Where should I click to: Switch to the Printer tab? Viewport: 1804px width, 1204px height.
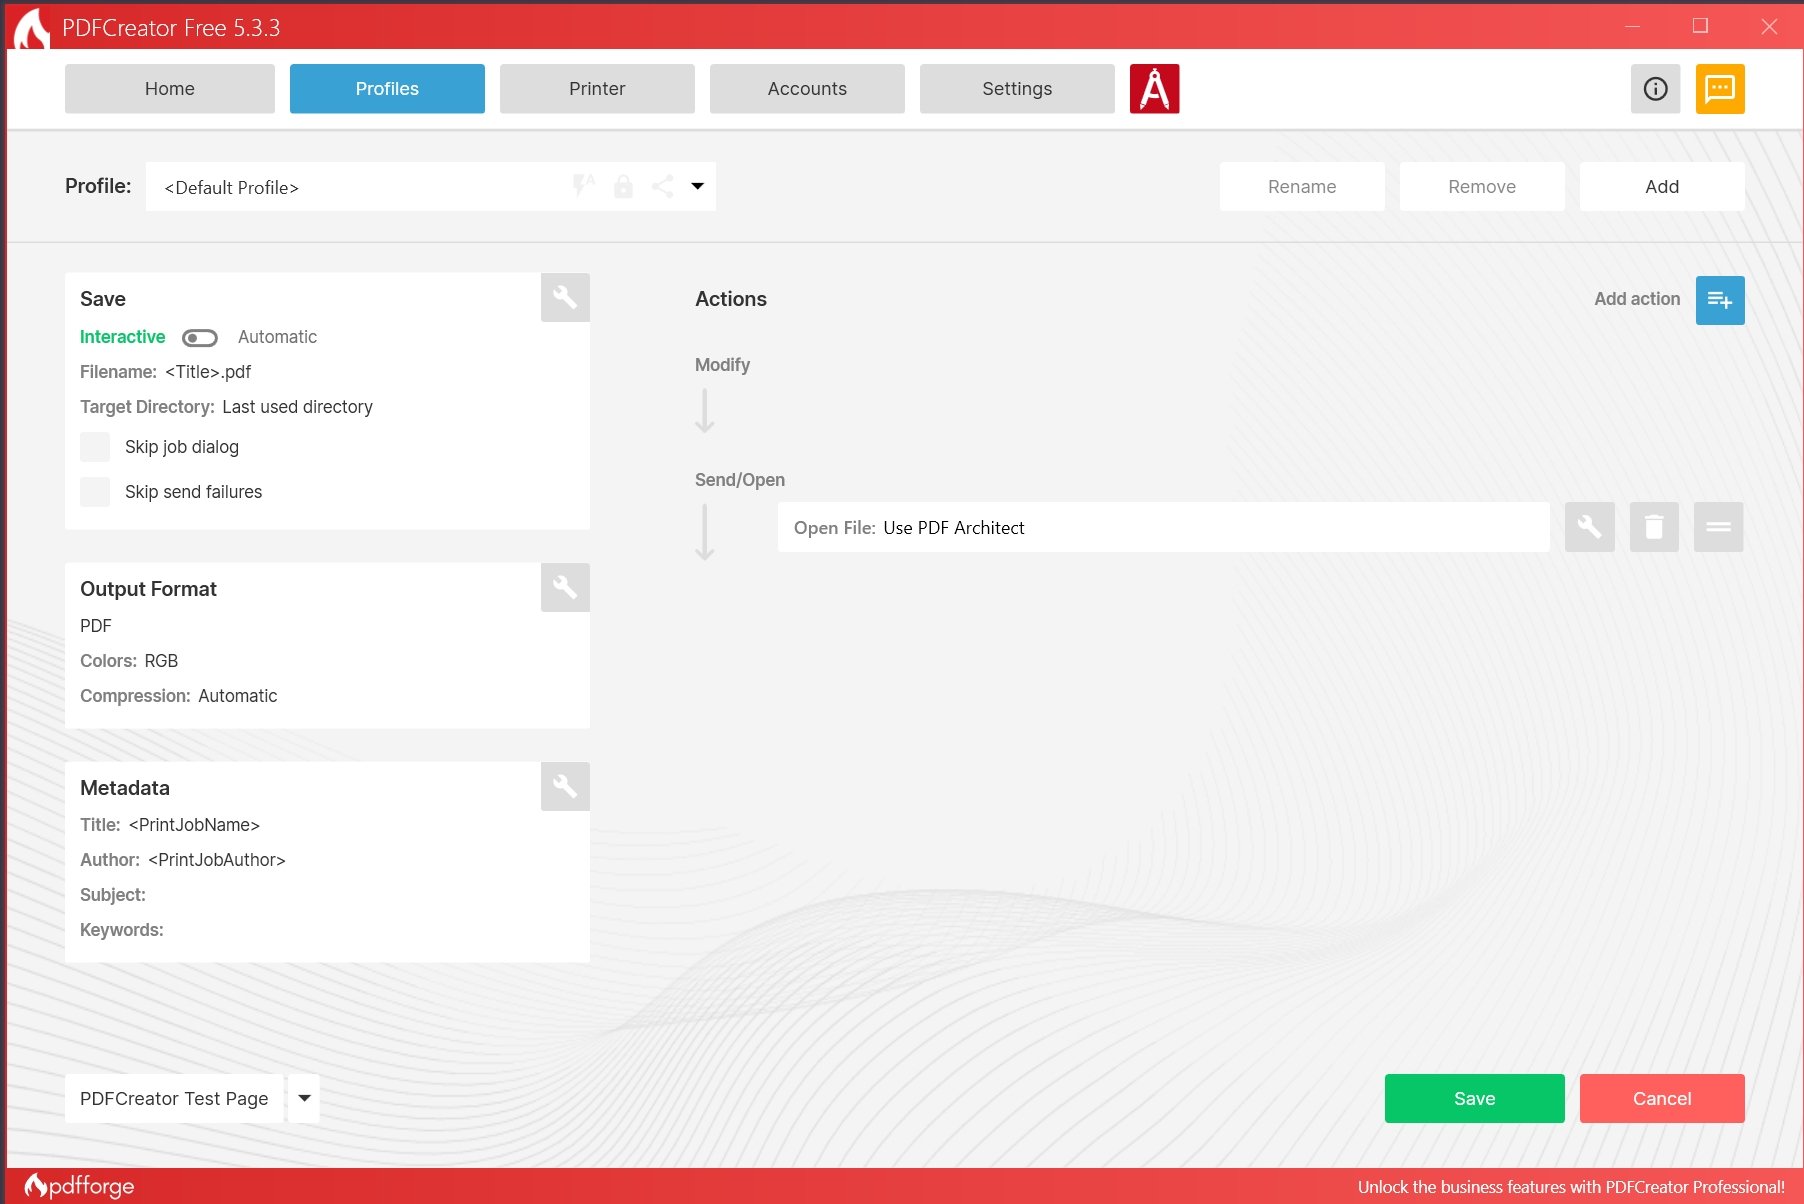pos(597,89)
